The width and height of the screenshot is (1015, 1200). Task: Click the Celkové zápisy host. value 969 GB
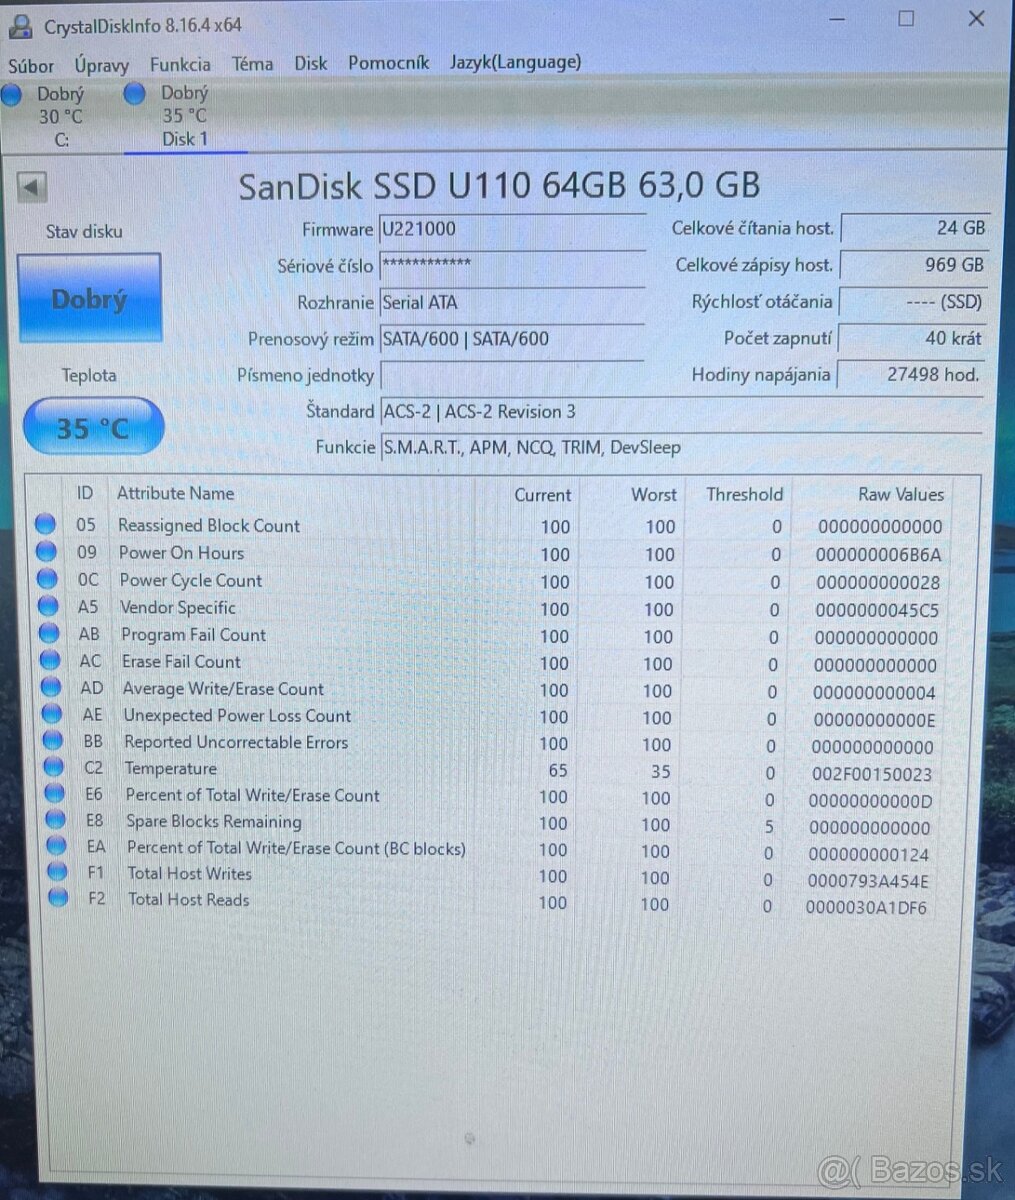(912, 265)
